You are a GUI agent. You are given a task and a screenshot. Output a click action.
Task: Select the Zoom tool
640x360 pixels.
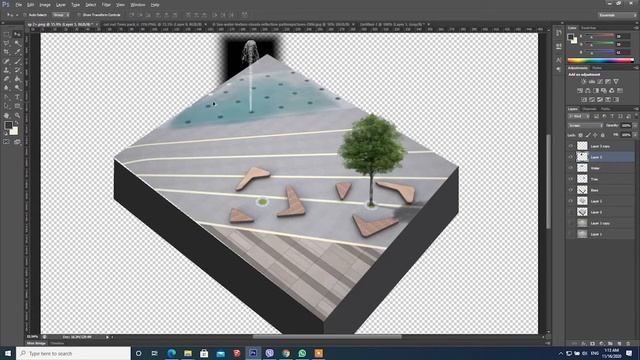(x=17, y=116)
